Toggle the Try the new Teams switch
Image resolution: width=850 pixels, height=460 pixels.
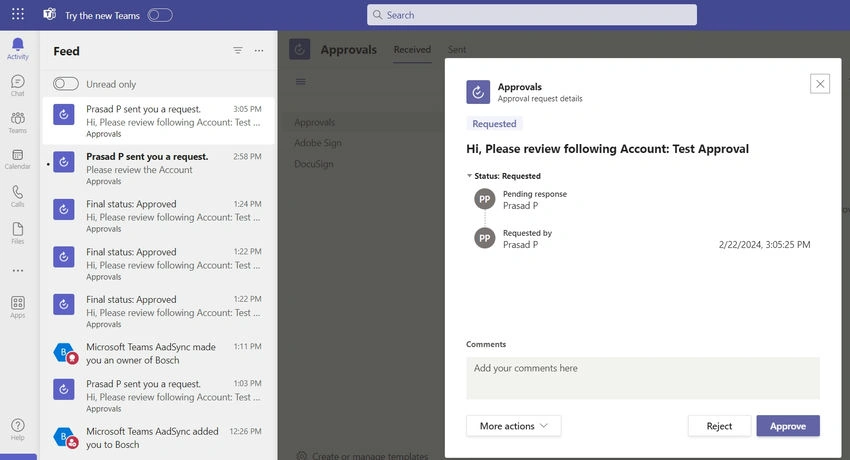tap(160, 15)
